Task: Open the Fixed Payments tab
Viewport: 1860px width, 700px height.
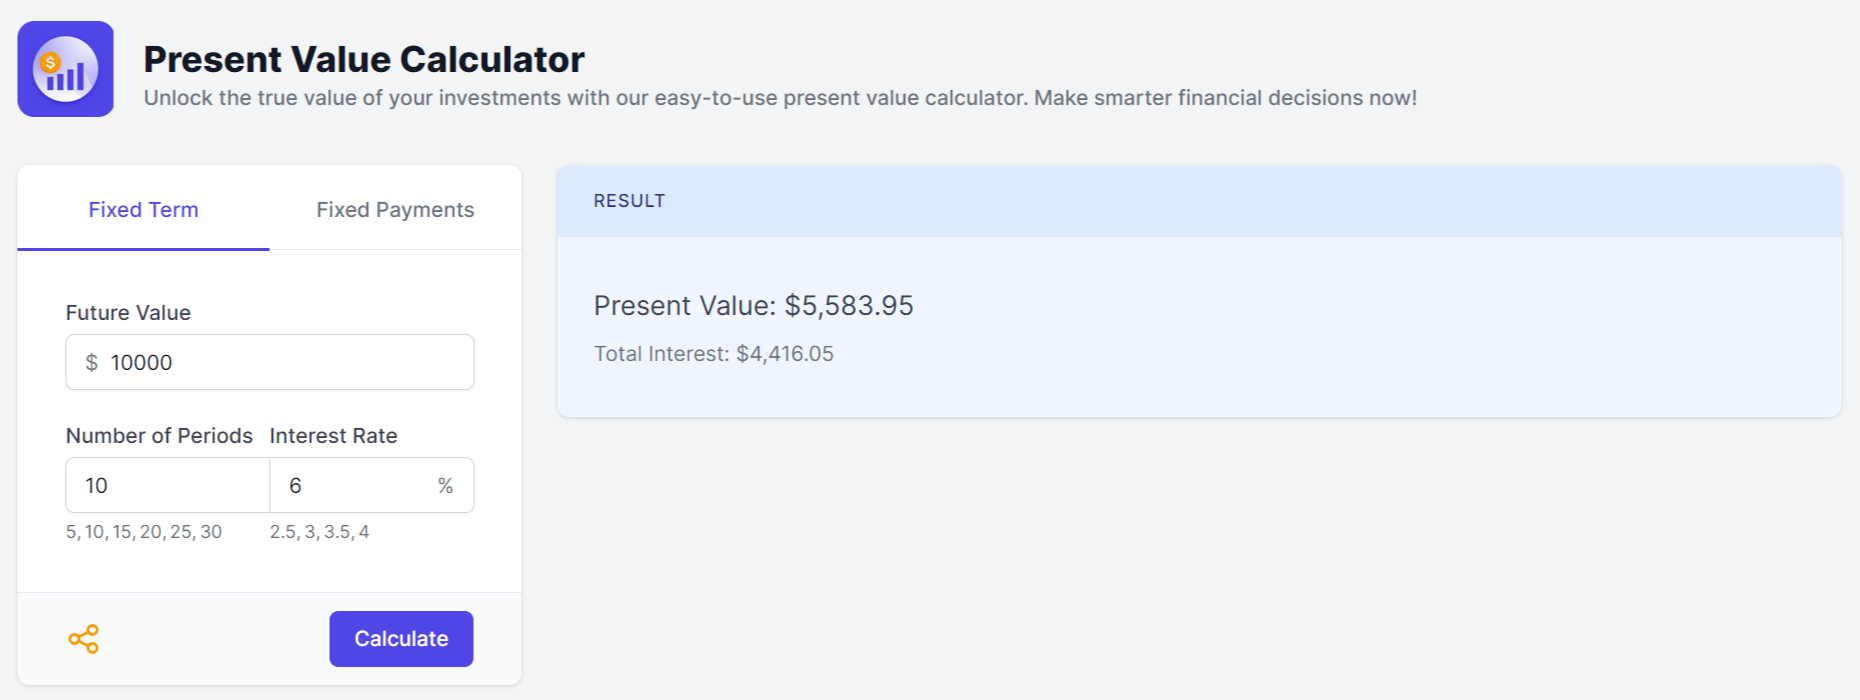Action: click(x=395, y=210)
